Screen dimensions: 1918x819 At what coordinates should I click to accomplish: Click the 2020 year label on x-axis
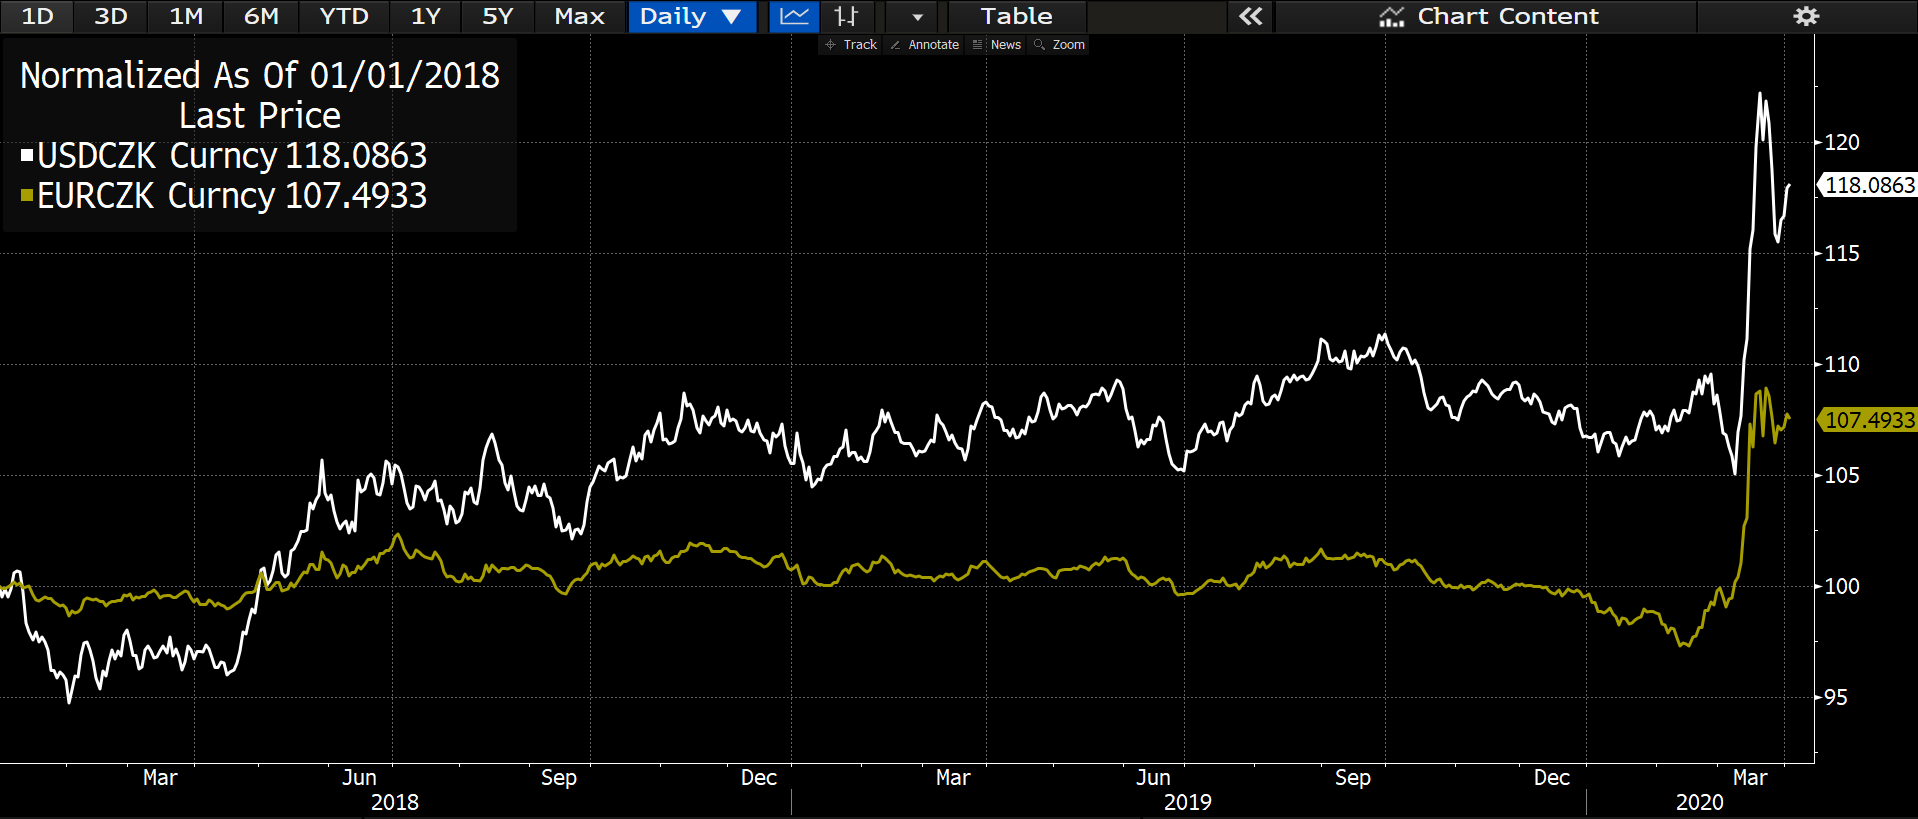click(1700, 802)
